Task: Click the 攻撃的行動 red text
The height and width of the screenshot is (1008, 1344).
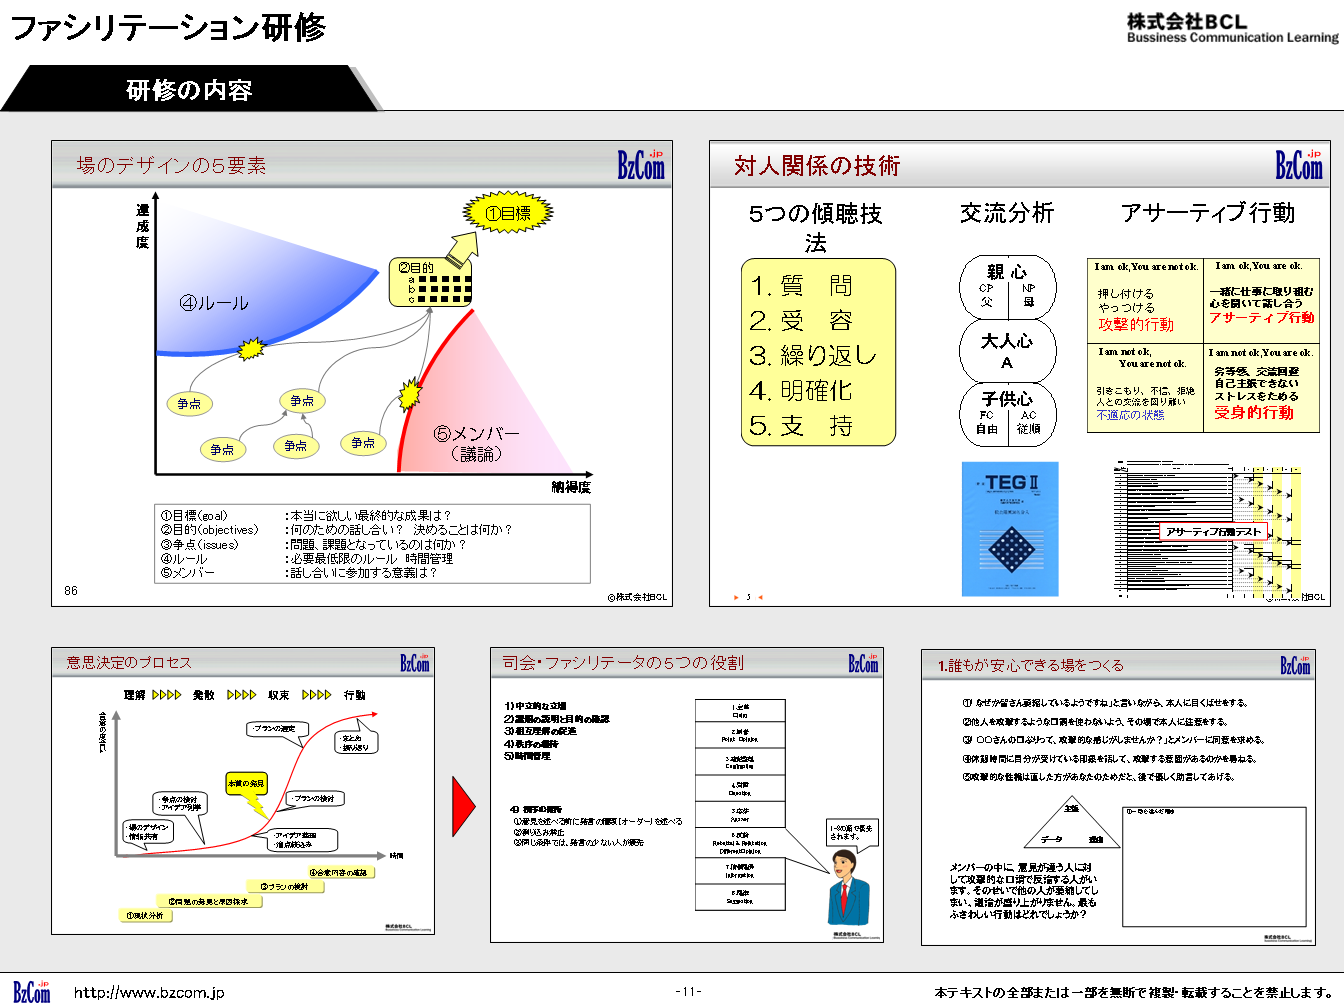Action: (x=1136, y=325)
